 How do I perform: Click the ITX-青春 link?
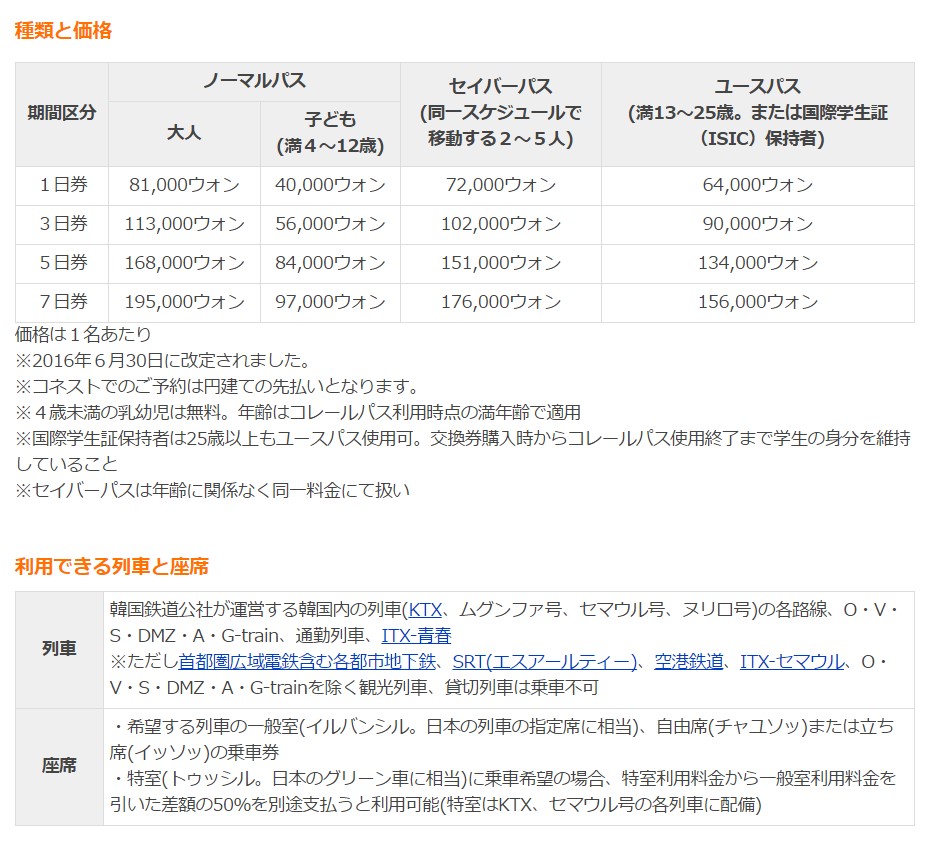[416, 635]
